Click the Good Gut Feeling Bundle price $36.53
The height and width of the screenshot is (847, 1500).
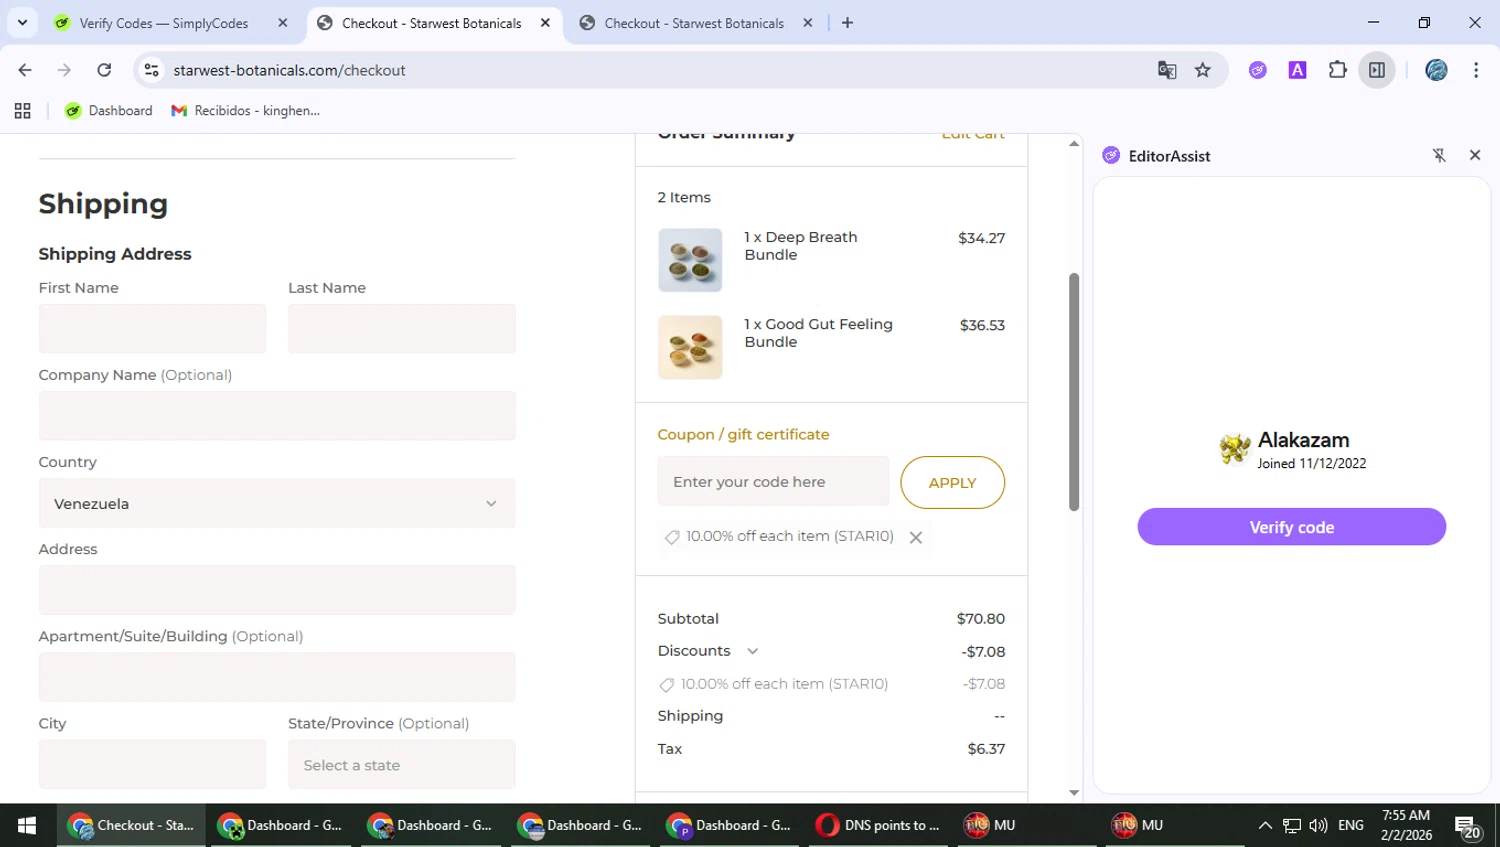click(982, 325)
